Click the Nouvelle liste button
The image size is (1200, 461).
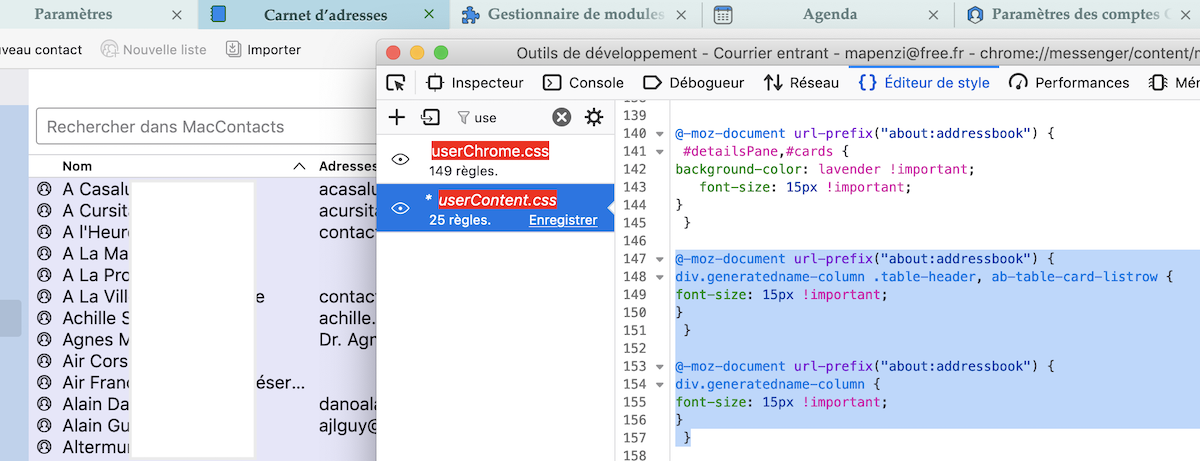[x=153, y=49]
